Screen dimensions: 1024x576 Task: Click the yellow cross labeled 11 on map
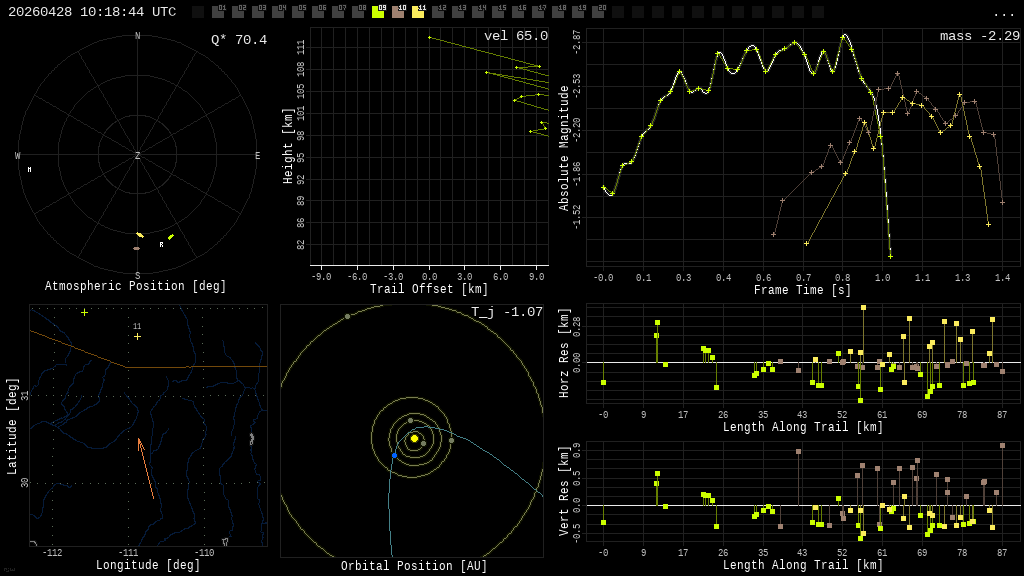pos(137,336)
